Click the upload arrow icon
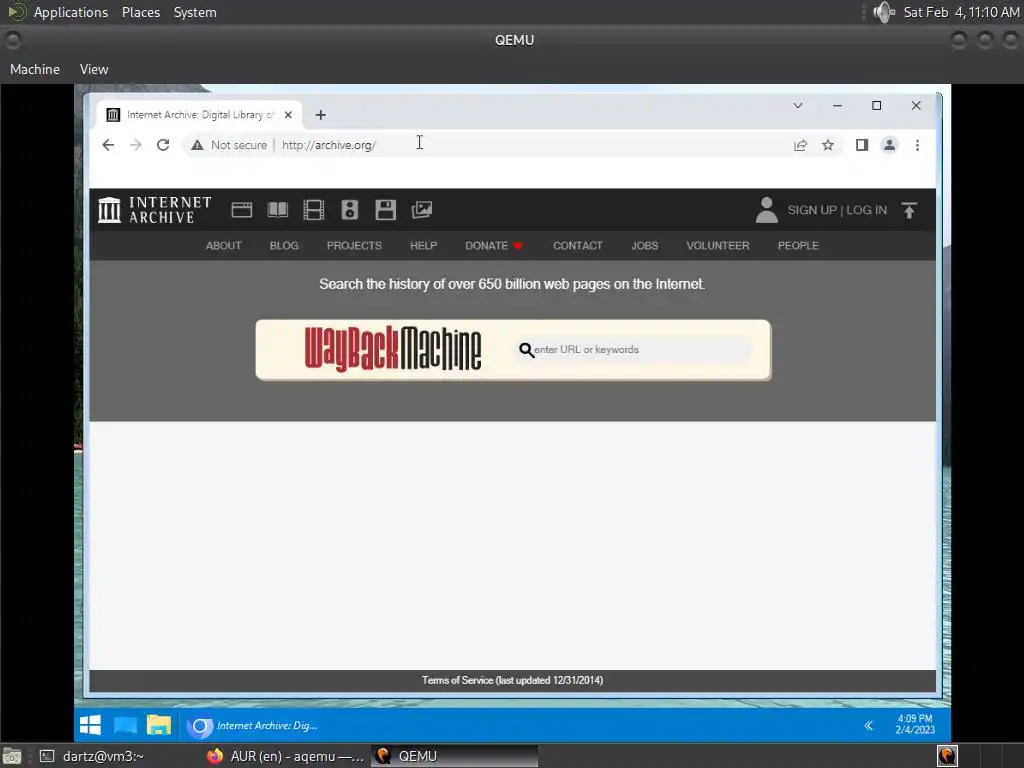The image size is (1024, 768). [x=909, y=210]
